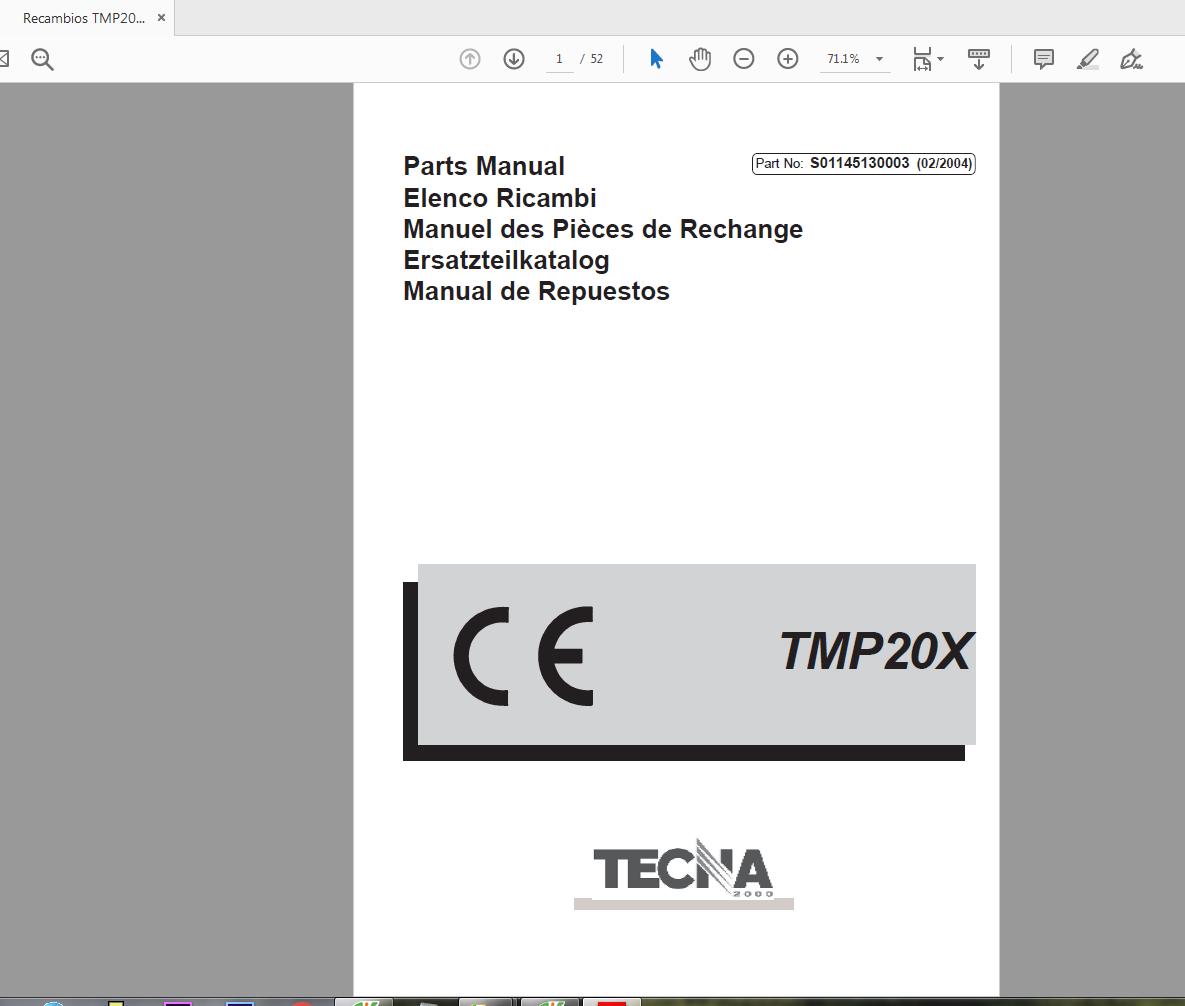
Task: Open the find text magnifier tool
Action: point(42,59)
